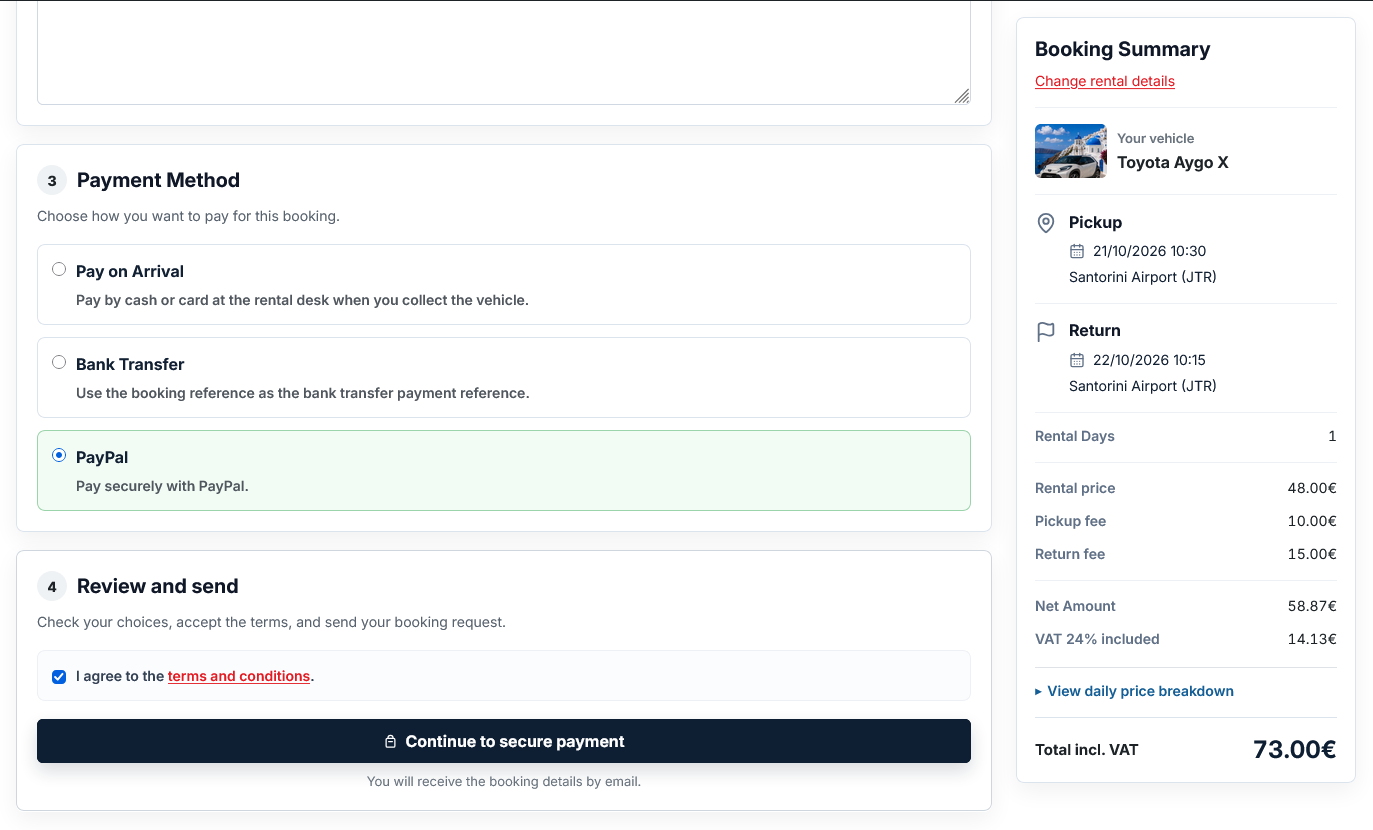Click 'You will receive the booking details by email.'

[504, 781]
